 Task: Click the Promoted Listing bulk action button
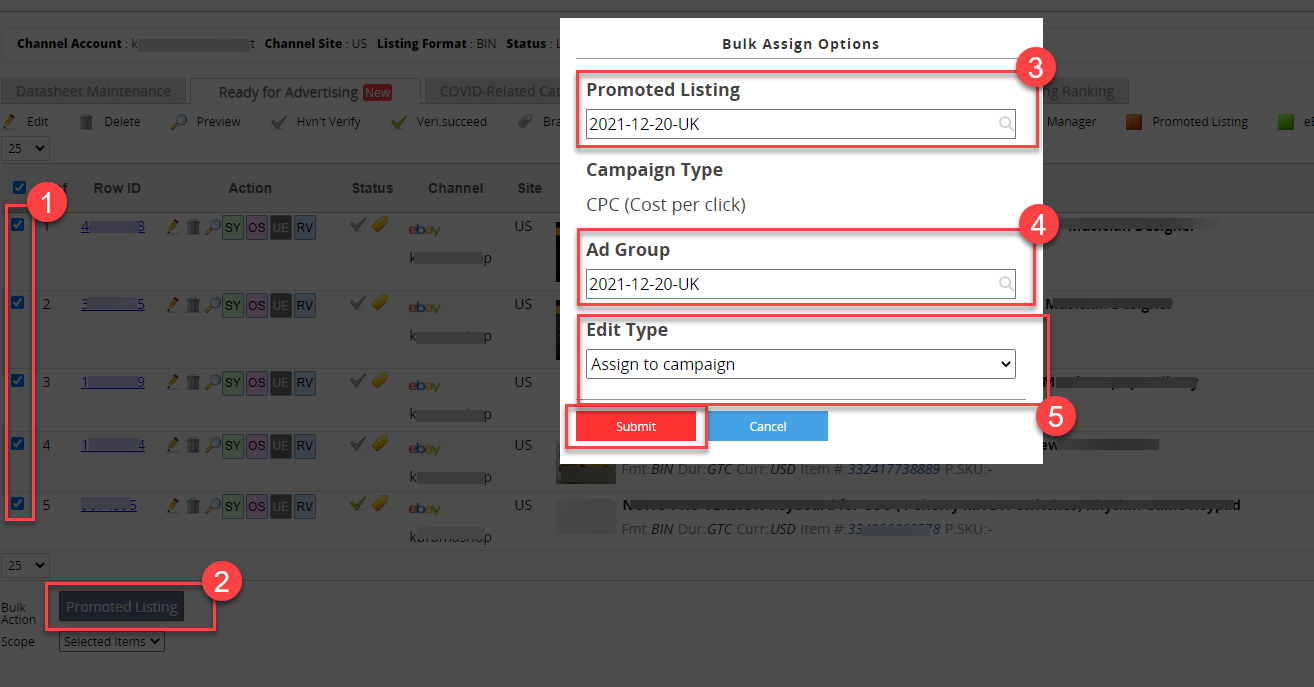122,607
